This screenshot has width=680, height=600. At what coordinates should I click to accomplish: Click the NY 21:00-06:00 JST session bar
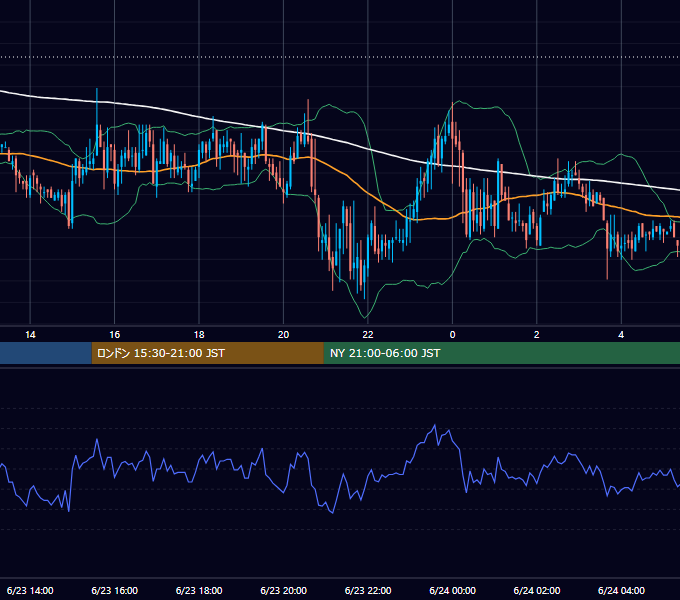(x=502, y=353)
